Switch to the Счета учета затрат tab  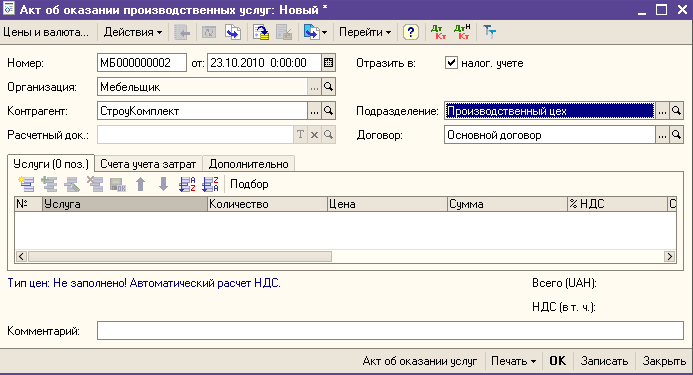tap(148, 164)
